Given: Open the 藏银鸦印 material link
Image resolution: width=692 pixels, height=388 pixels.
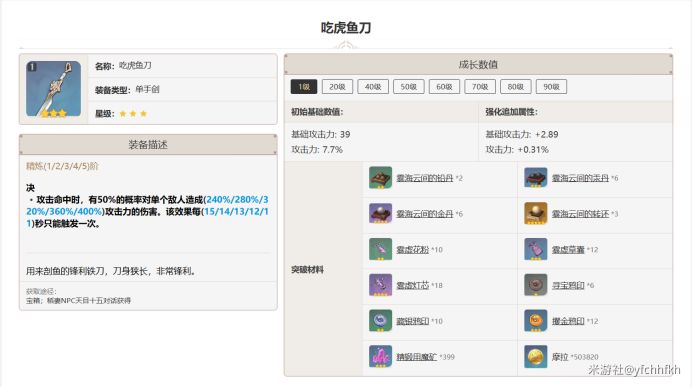Looking at the screenshot, I should (x=413, y=321).
